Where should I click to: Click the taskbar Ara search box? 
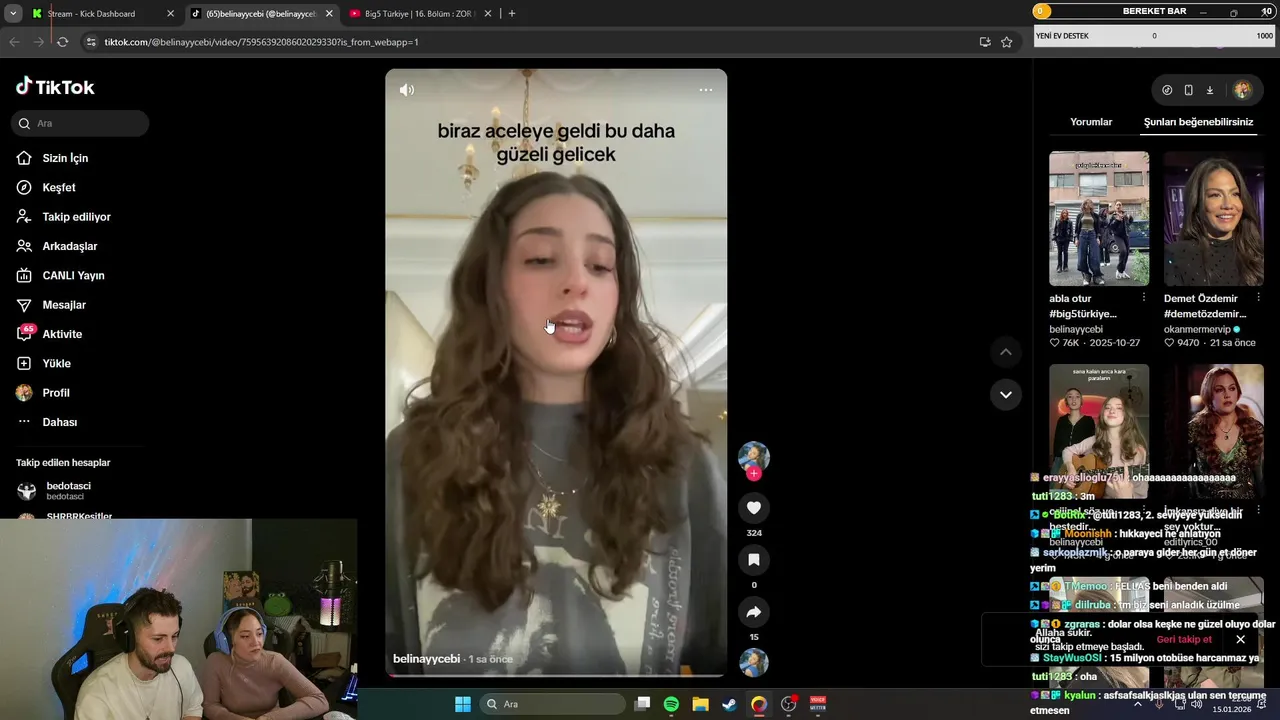point(552,704)
